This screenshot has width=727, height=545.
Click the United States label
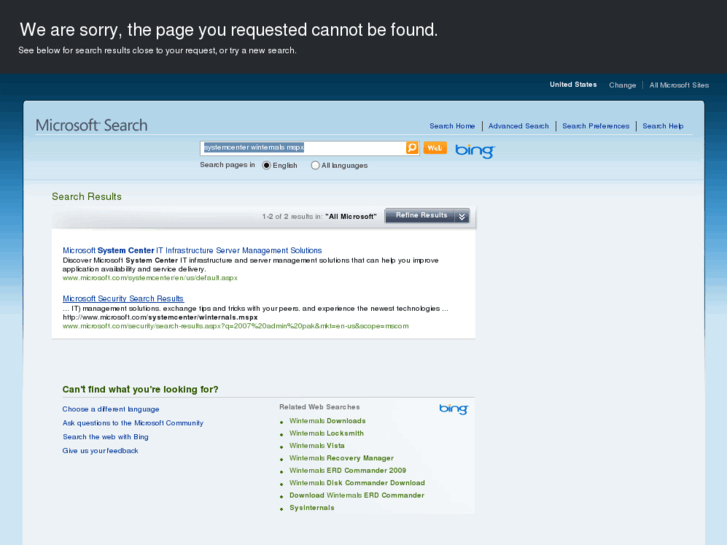[573, 84]
